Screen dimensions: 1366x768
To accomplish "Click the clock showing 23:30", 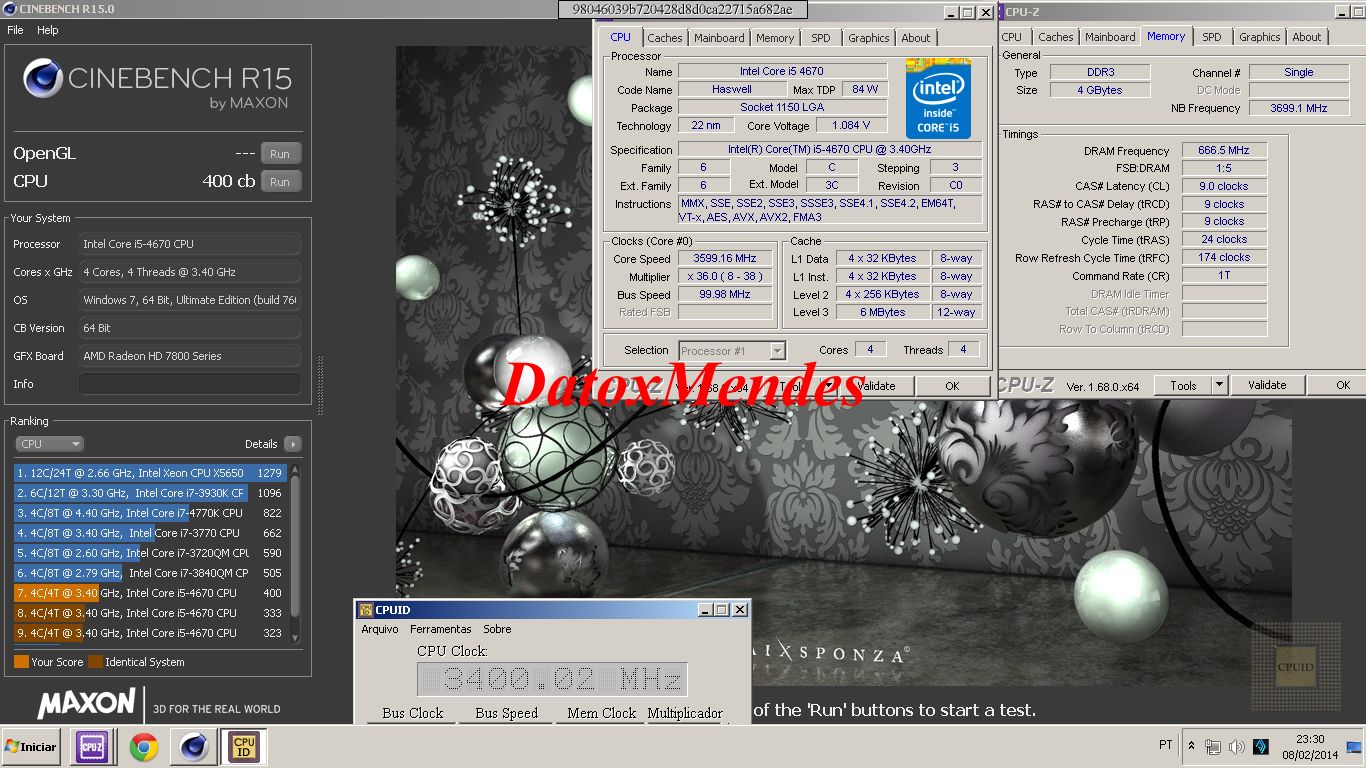I will pos(1310,739).
